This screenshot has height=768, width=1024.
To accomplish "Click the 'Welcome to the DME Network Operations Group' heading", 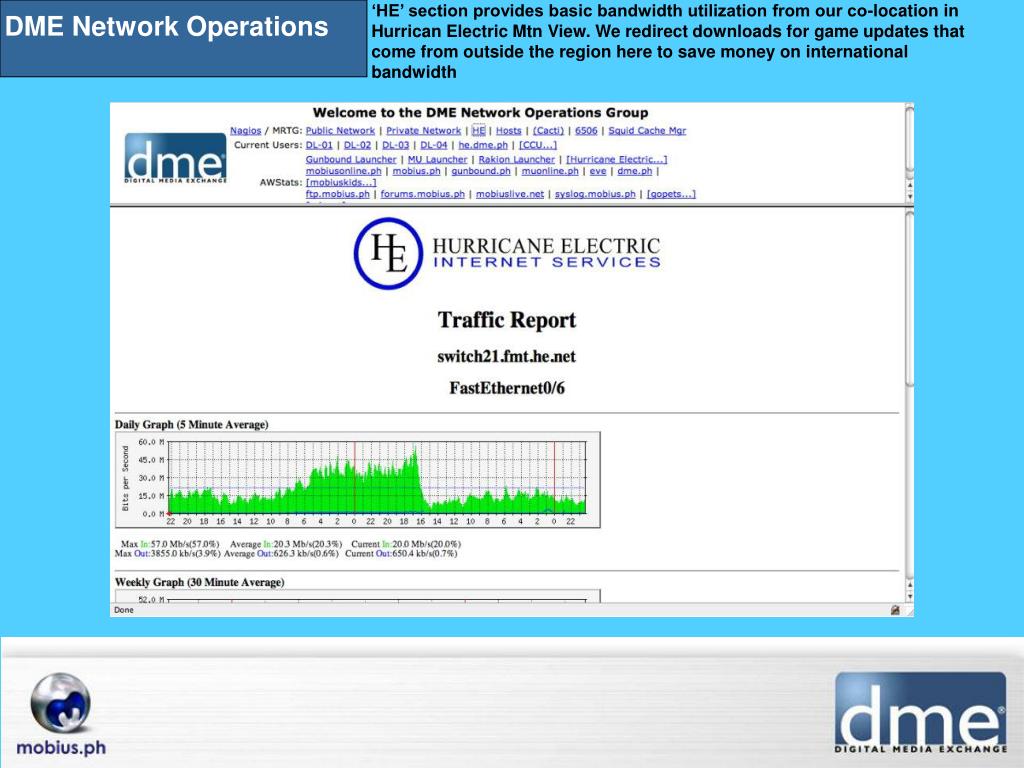I will point(481,112).
